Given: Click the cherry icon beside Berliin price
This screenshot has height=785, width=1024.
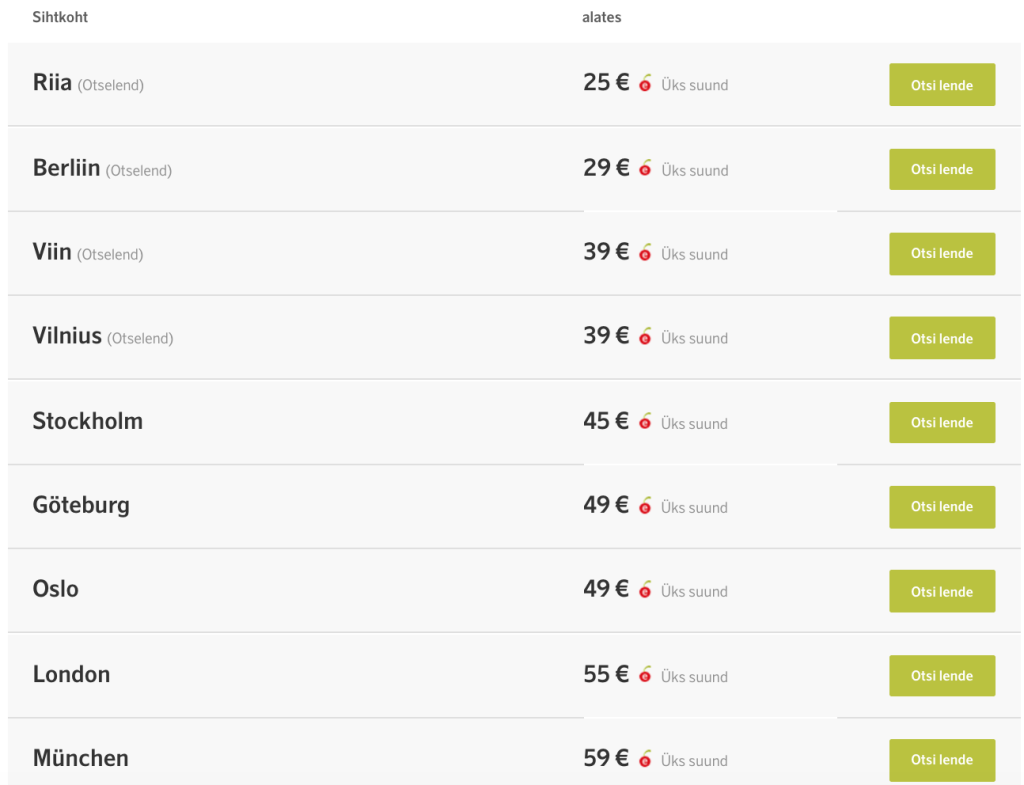Looking at the screenshot, I should (645, 169).
